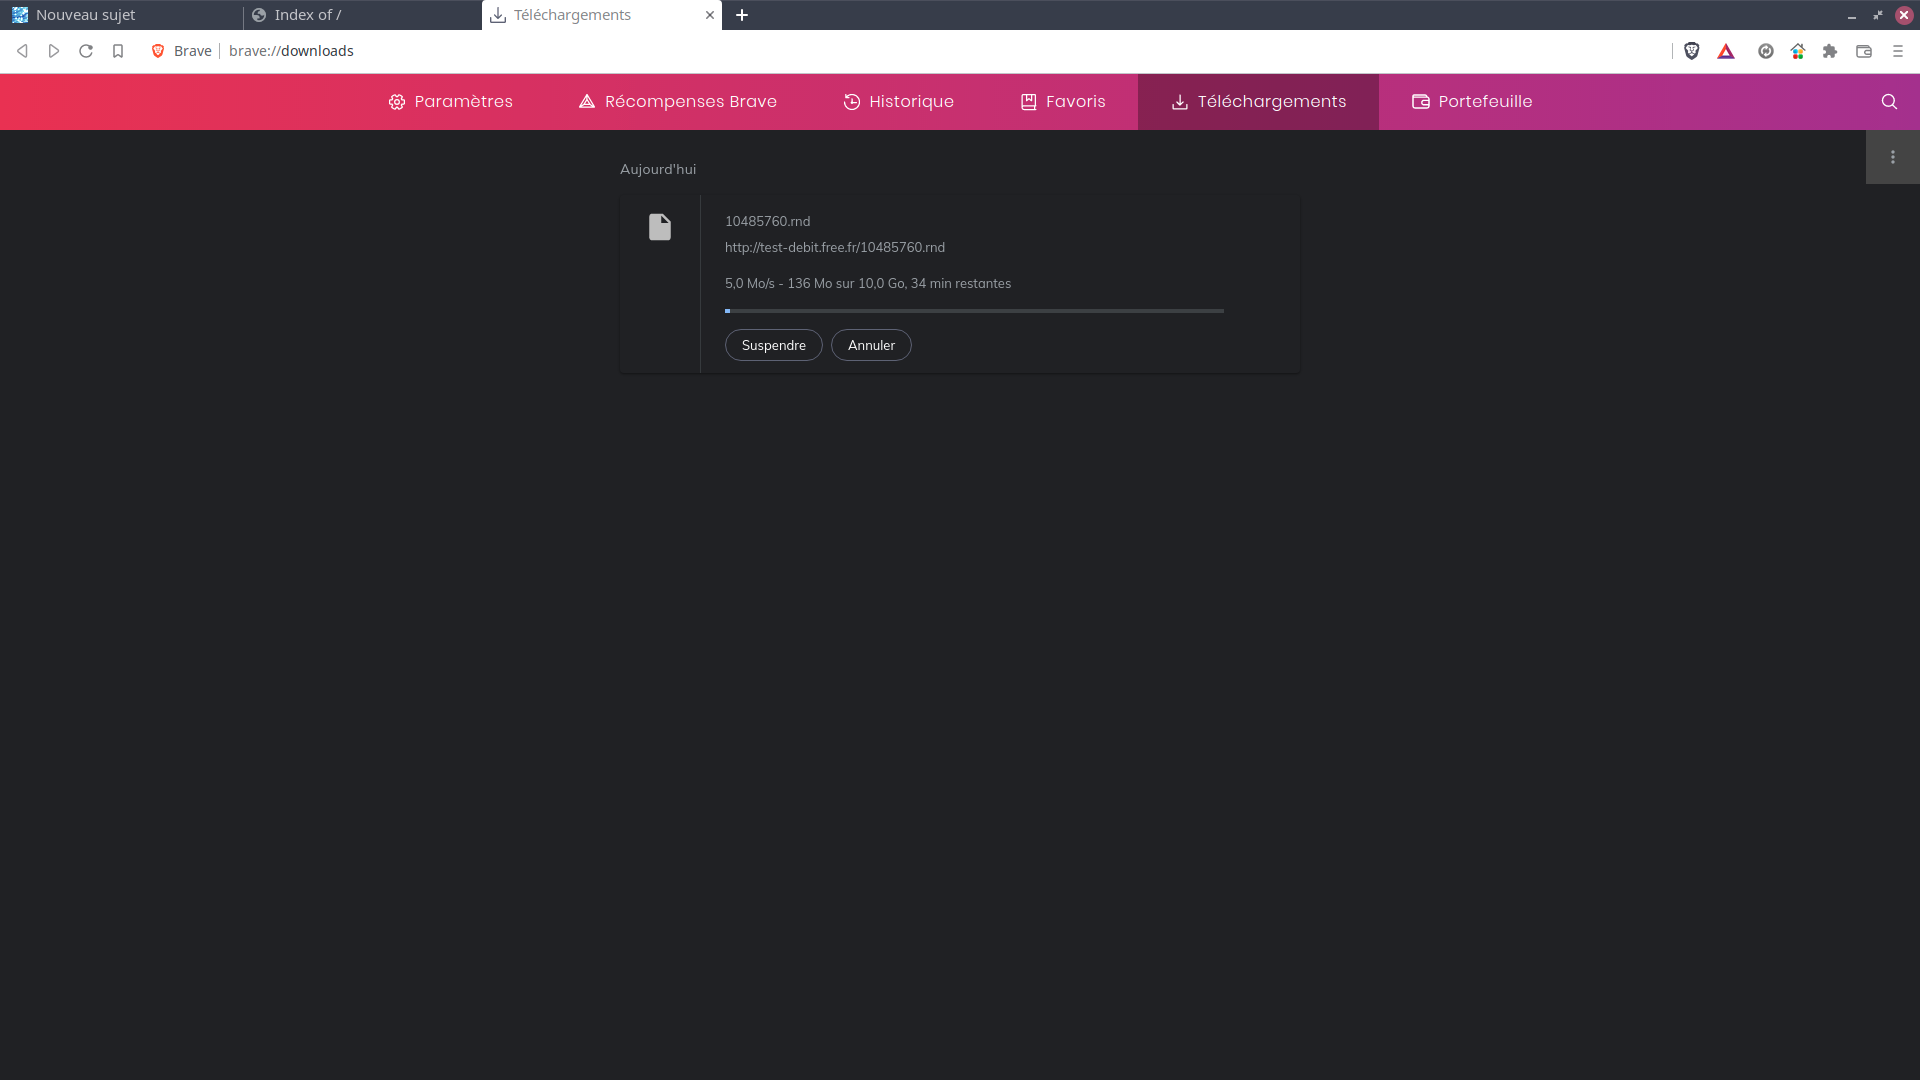Click the file icon of 10485760.rnd
The height and width of the screenshot is (1080, 1920).
pos(660,227)
